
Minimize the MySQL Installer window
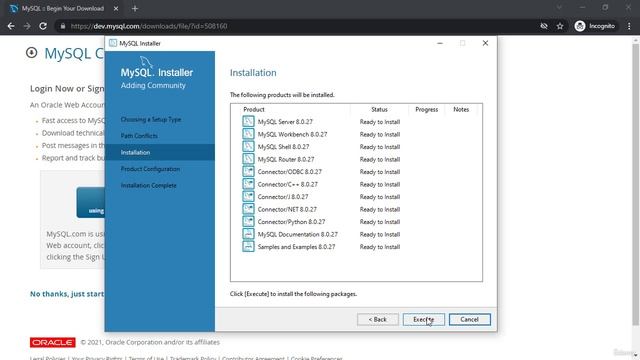440,43
